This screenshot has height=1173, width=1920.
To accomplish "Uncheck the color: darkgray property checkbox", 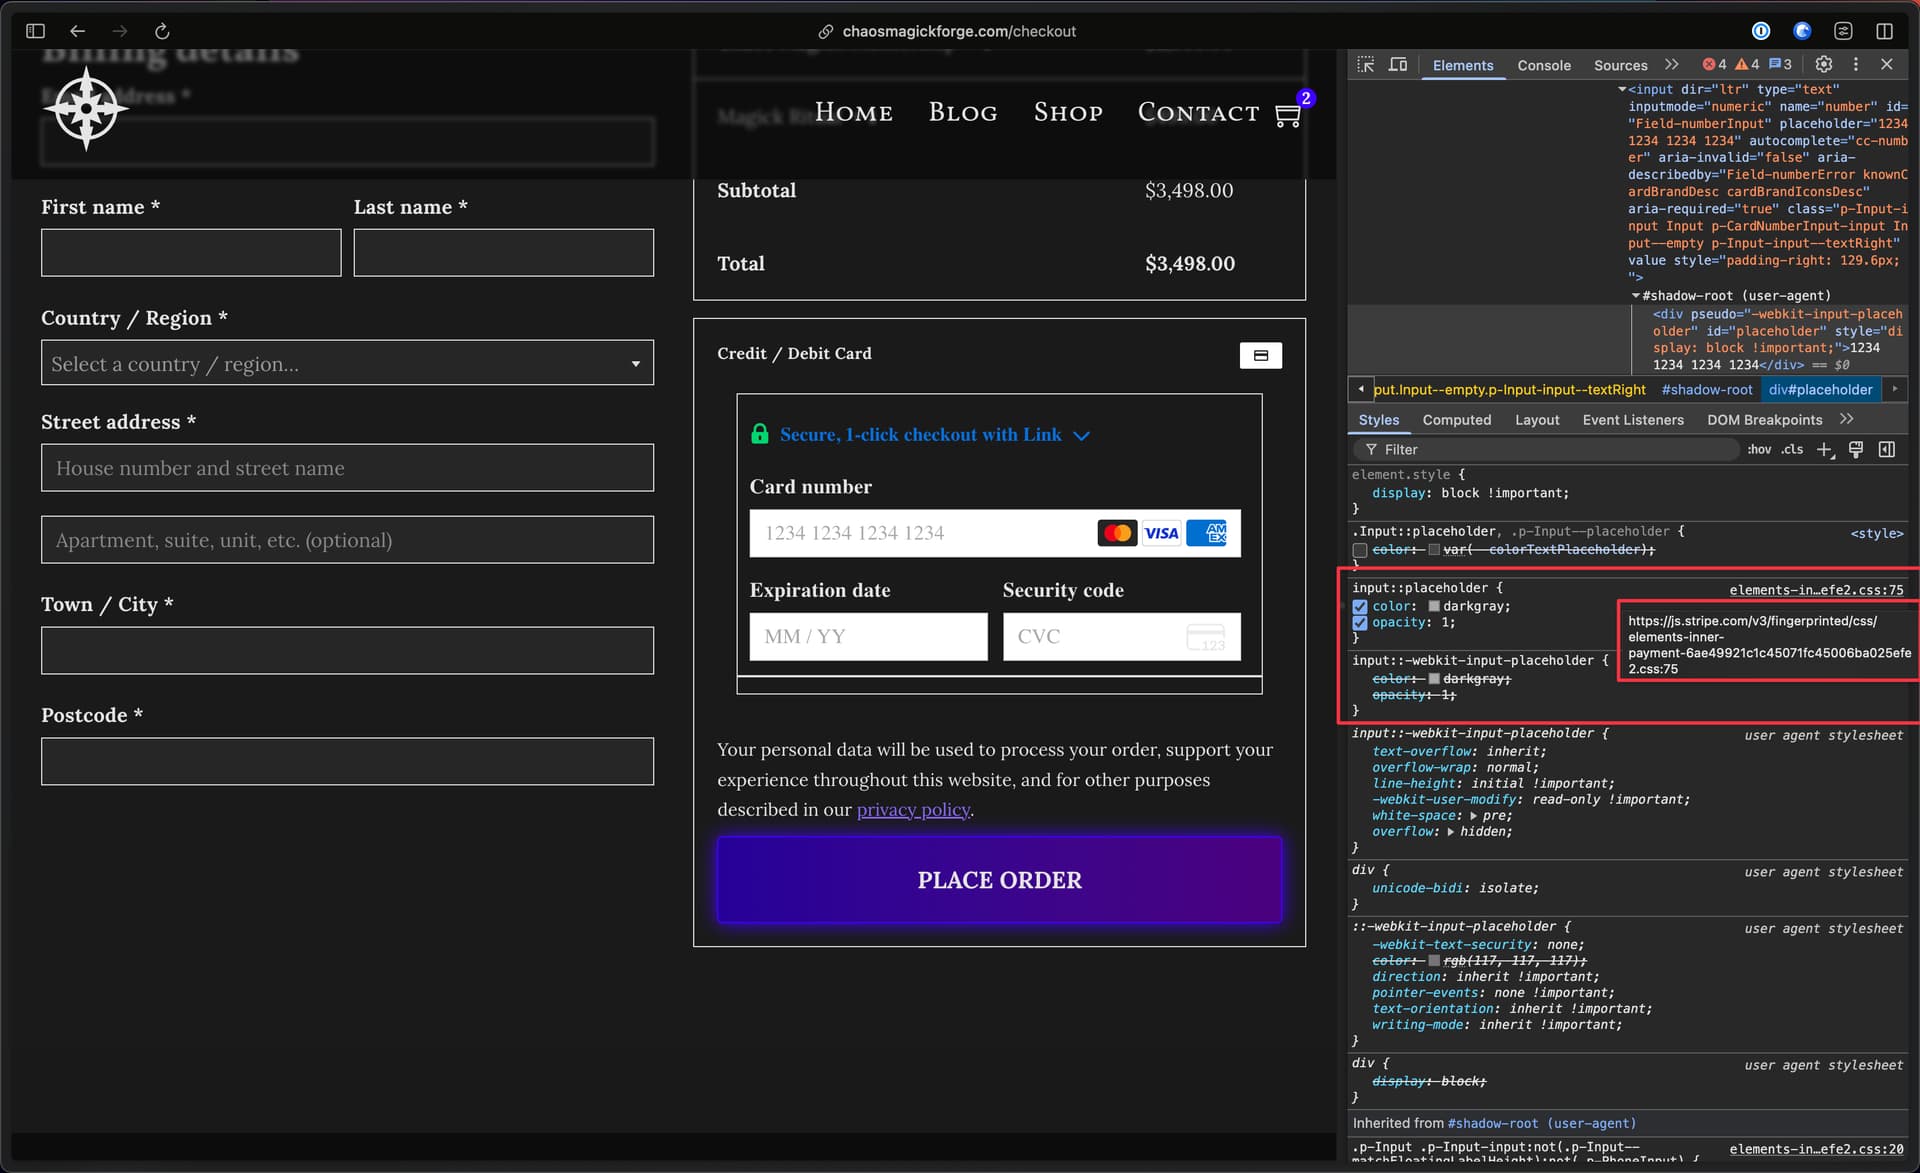I will pos(1360,607).
